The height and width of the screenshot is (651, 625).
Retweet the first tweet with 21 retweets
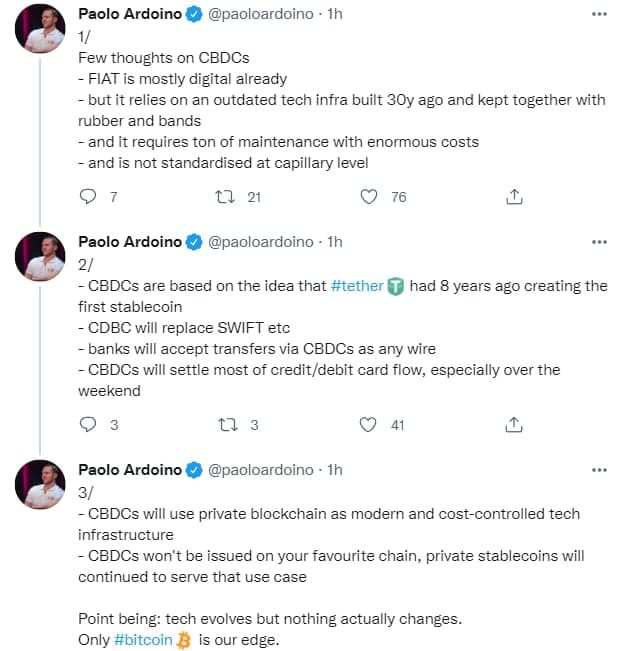pos(225,196)
